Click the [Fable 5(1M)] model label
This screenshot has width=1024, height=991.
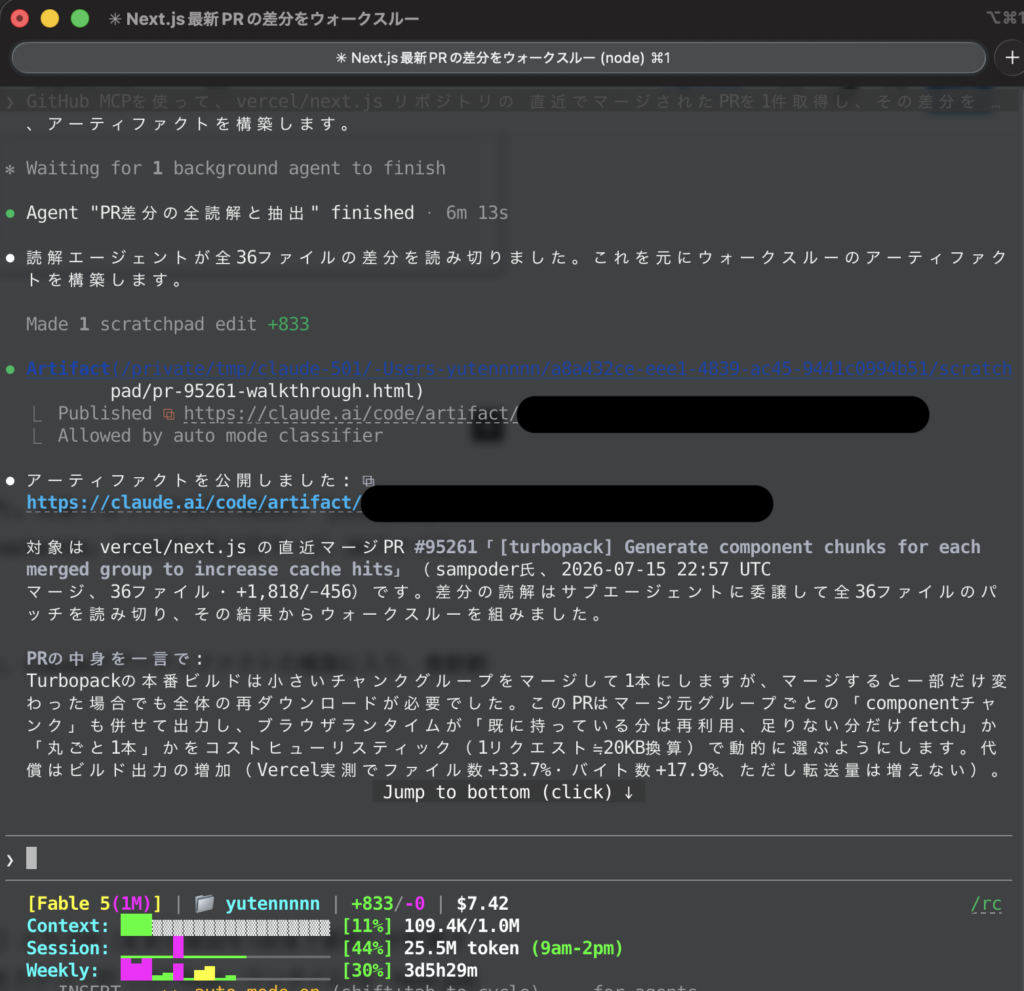click(94, 903)
